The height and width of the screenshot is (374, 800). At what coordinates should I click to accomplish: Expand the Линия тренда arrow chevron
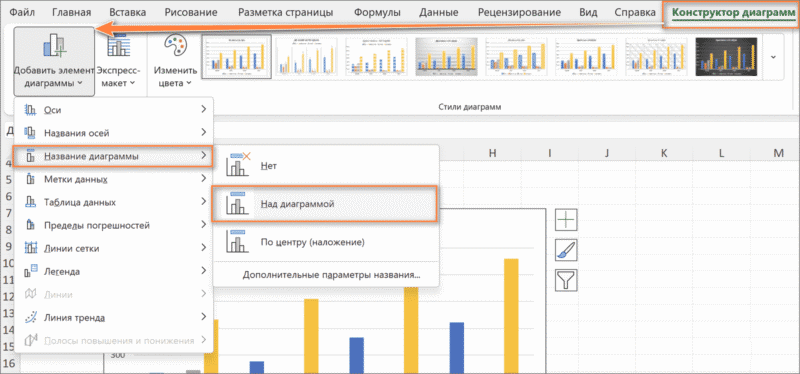204,317
